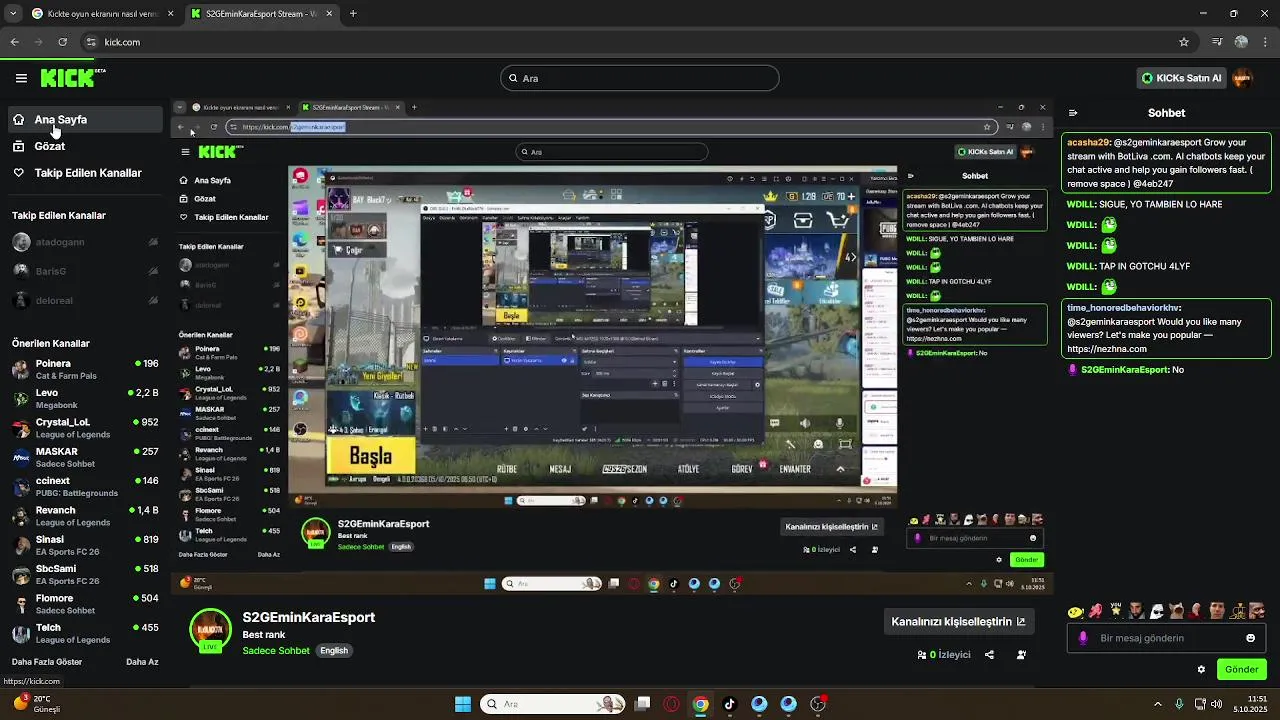The image size is (1280, 720).
Task: Focus the 'Bir mesaj gönderin' chat input
Action: [1166, 638]
